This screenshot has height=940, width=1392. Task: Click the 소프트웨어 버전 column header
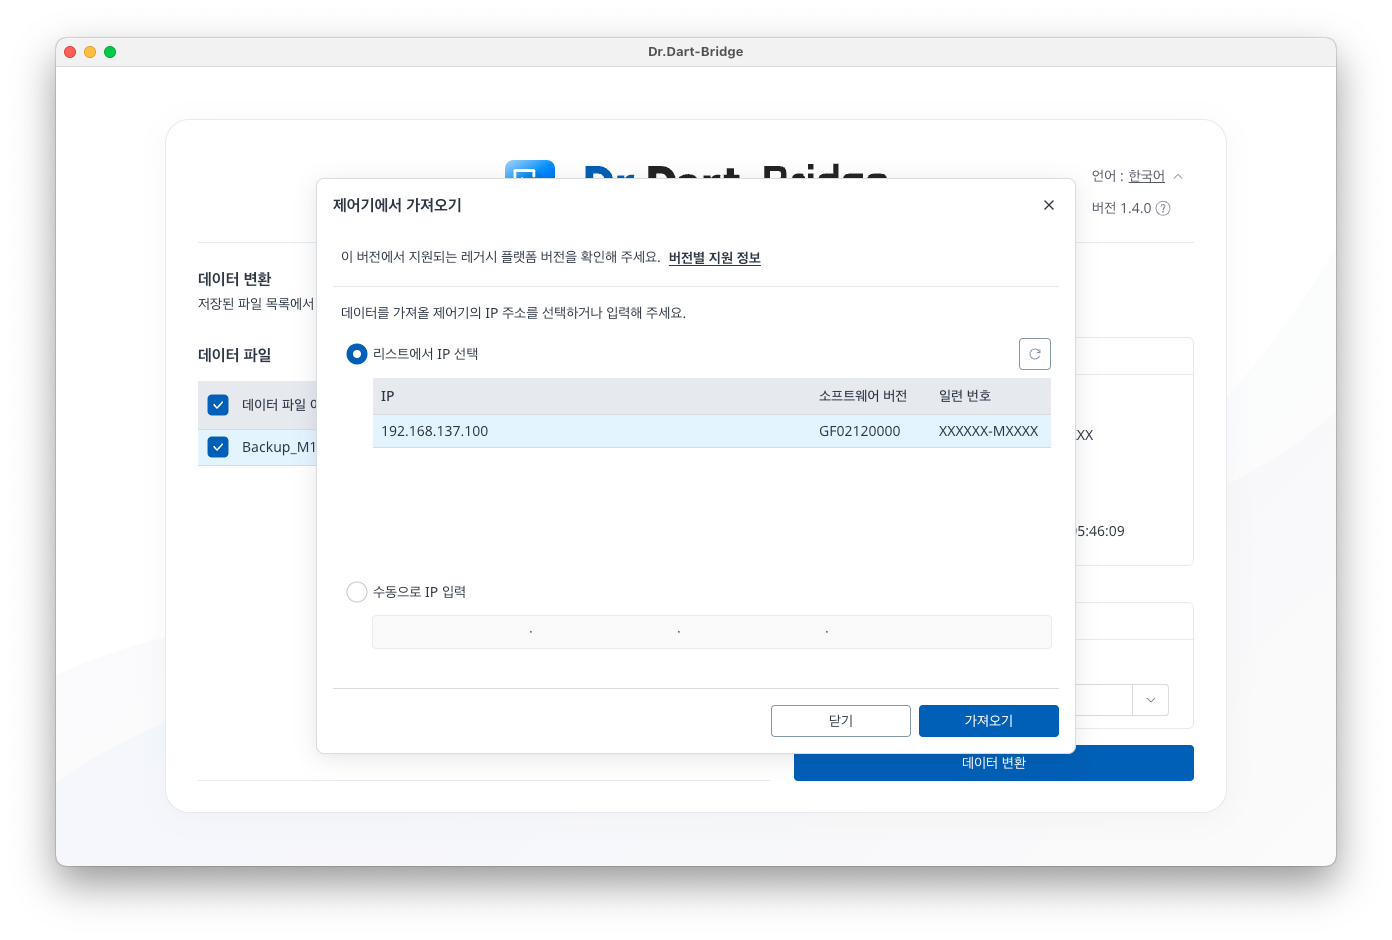(x=862, y=396)
